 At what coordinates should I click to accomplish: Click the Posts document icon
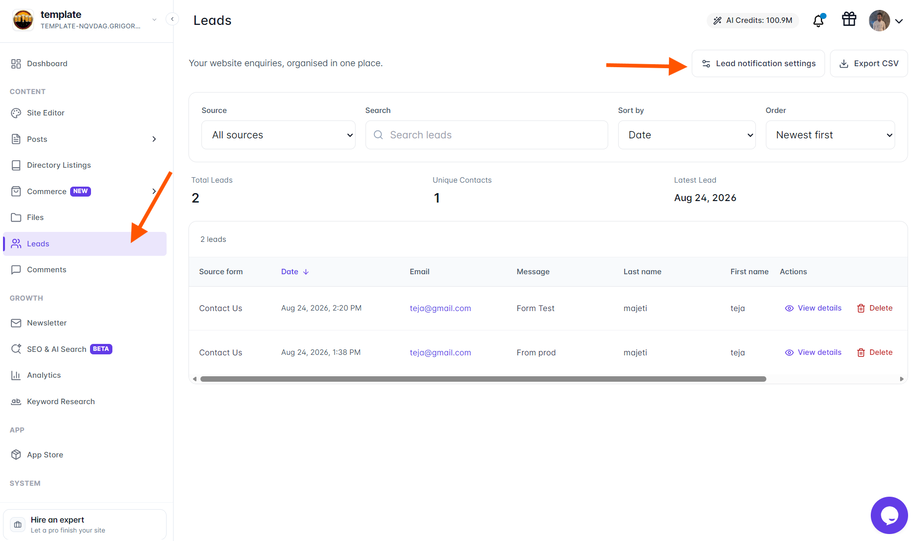[x=16, y=139]
